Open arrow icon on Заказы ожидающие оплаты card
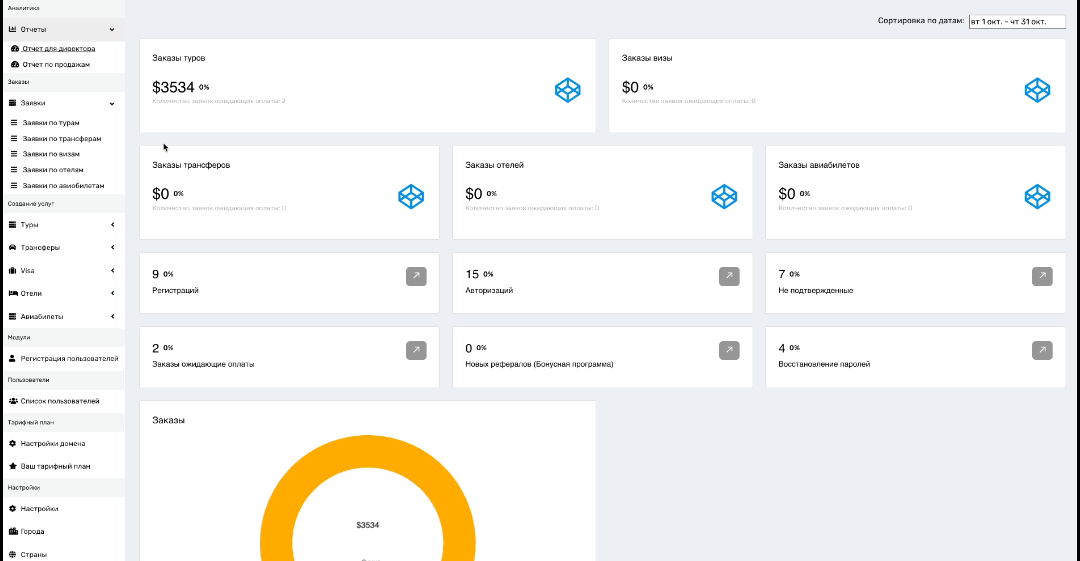This screenshot has height=561, width=1080. pyautogui.click(x=416, y=350)
